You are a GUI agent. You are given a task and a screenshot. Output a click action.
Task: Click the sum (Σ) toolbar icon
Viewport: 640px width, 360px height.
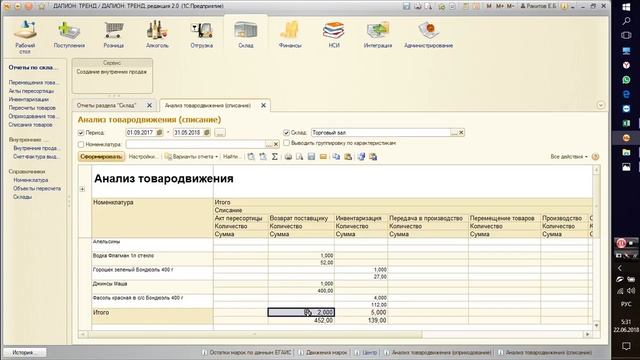coord(275,157)
